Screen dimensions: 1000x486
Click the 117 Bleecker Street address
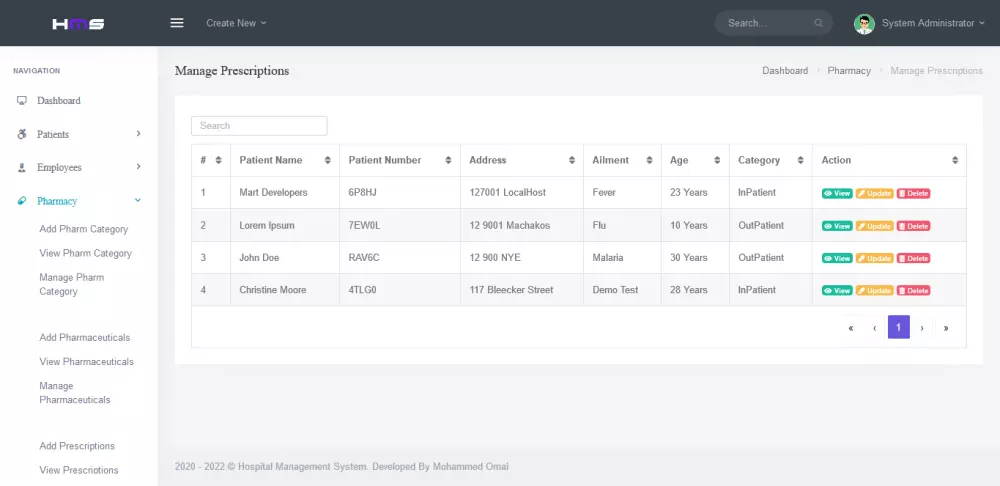click(511, 290)
